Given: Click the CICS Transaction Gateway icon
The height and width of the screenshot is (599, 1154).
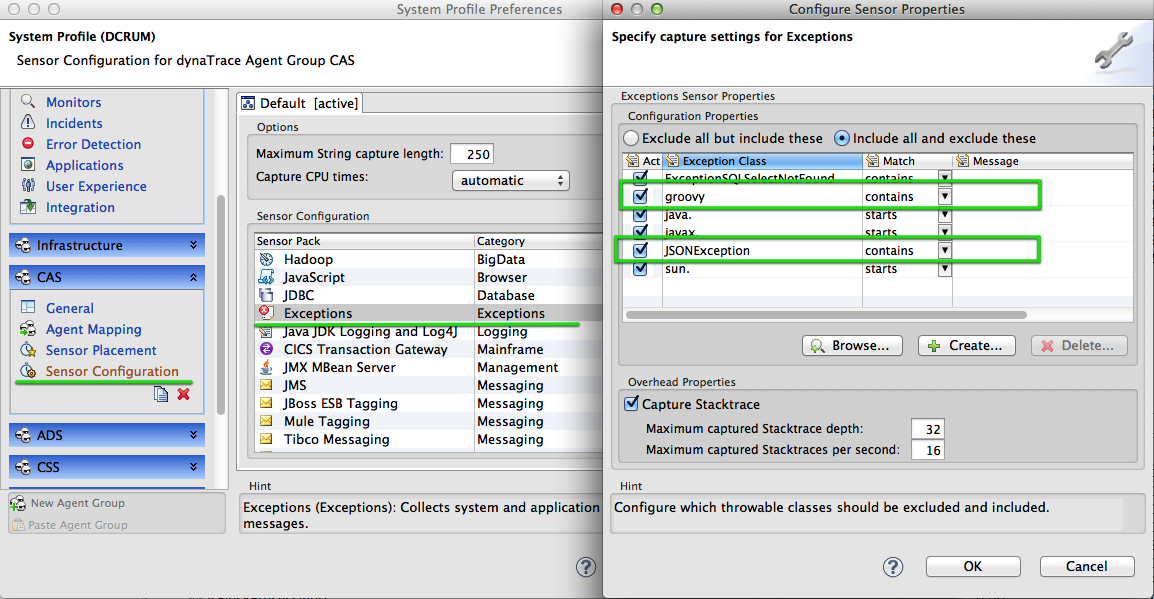Looking at the screenshot, I should pos(266,349).
